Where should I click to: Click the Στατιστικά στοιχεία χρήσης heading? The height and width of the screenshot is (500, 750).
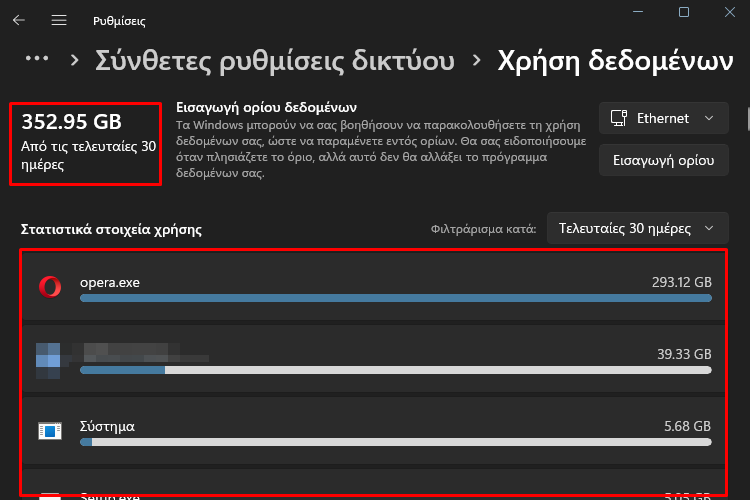click(111, 230)
